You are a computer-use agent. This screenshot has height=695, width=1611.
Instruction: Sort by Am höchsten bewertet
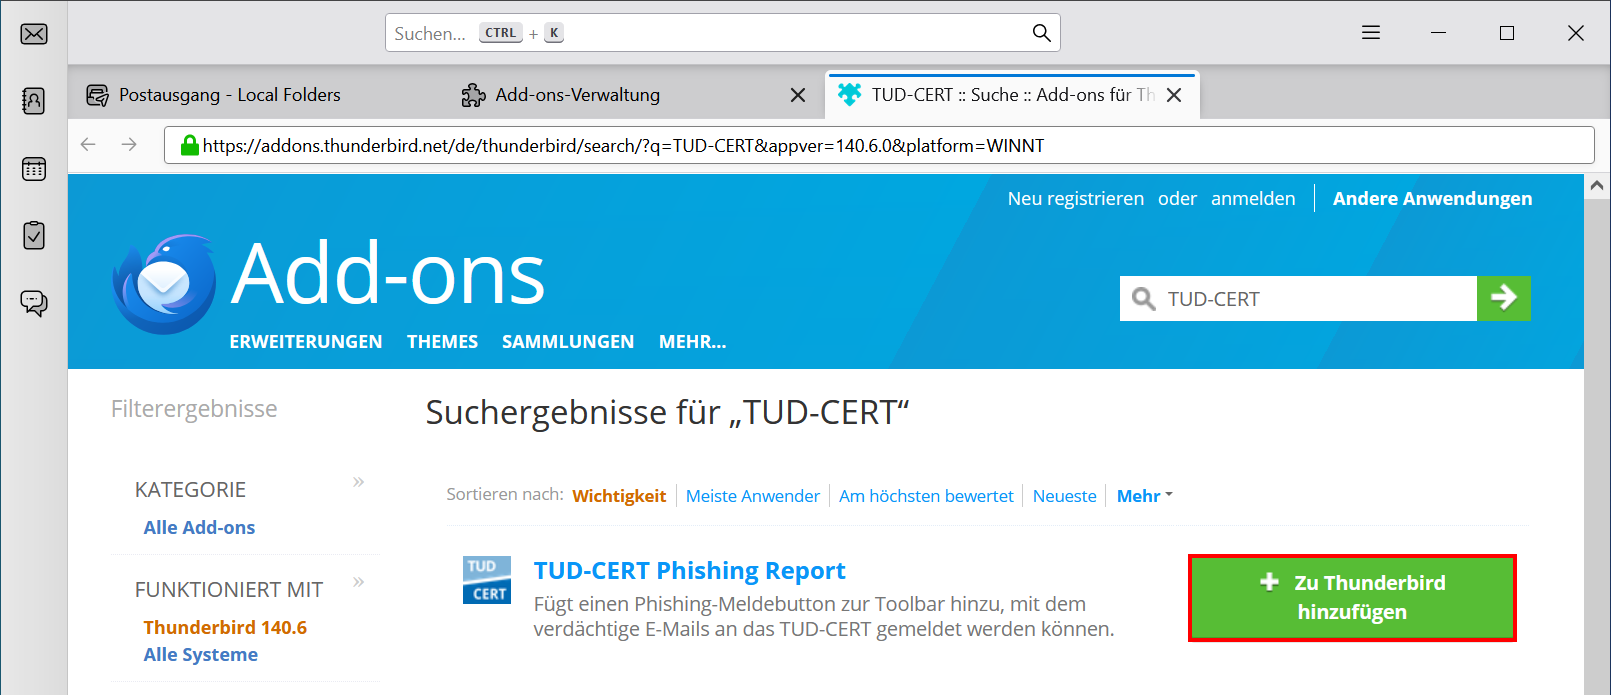click(926, 496)
